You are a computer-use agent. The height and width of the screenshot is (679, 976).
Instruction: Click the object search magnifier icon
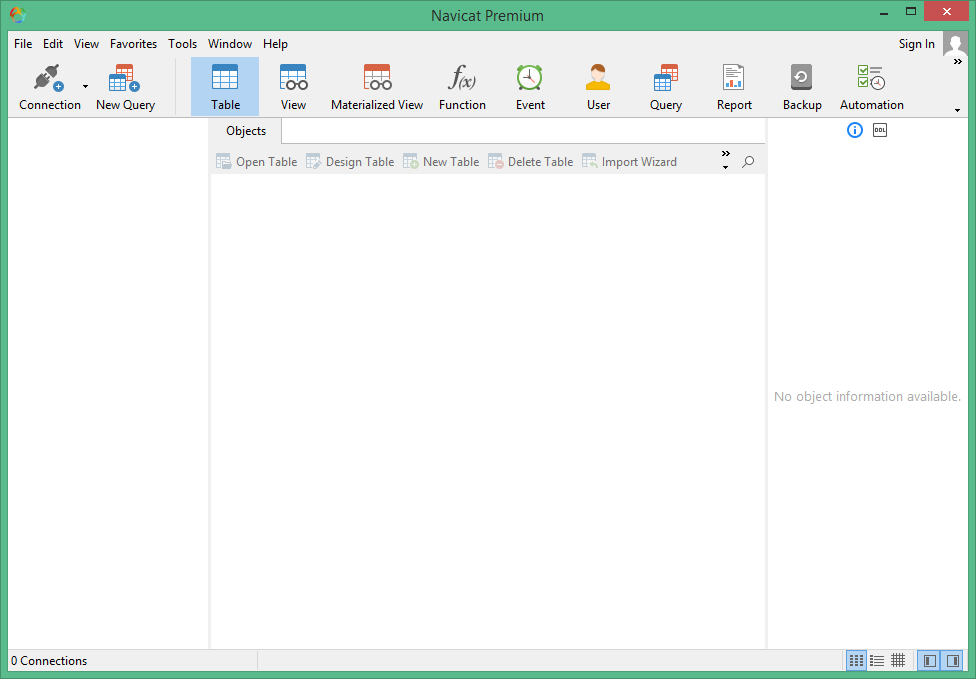point(748,162)
